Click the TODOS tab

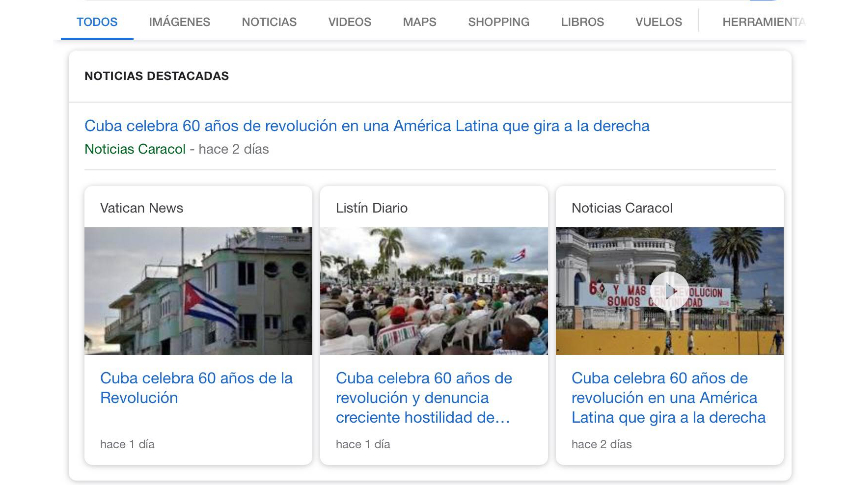(97, 22)
